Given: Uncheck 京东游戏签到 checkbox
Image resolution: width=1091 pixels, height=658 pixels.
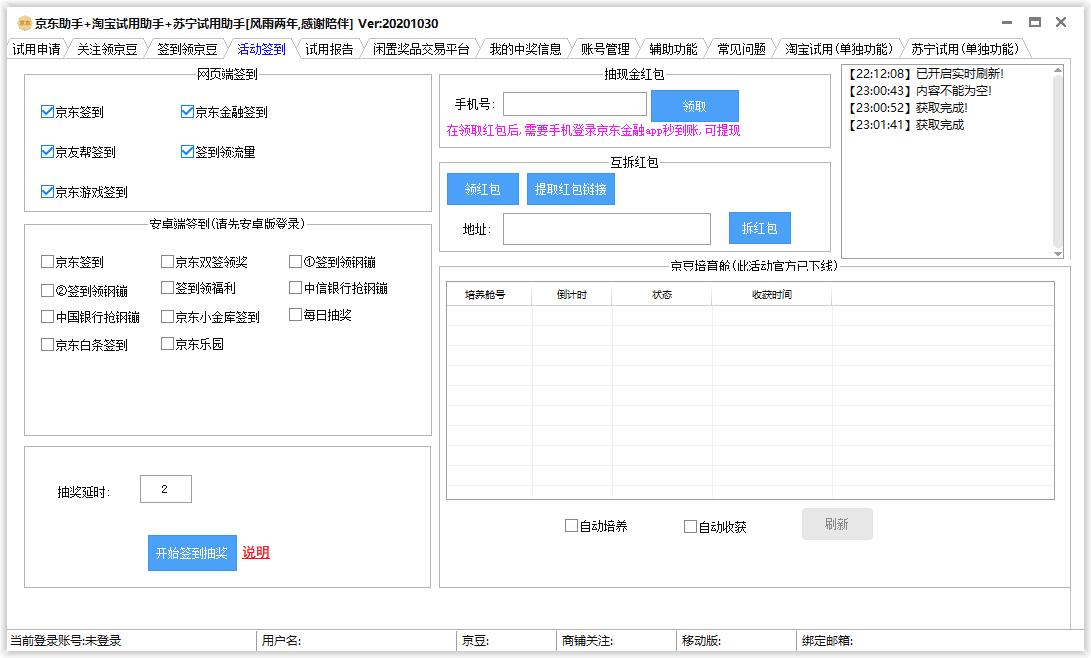Looking at the screenshot, I should (x=47, y=191).
